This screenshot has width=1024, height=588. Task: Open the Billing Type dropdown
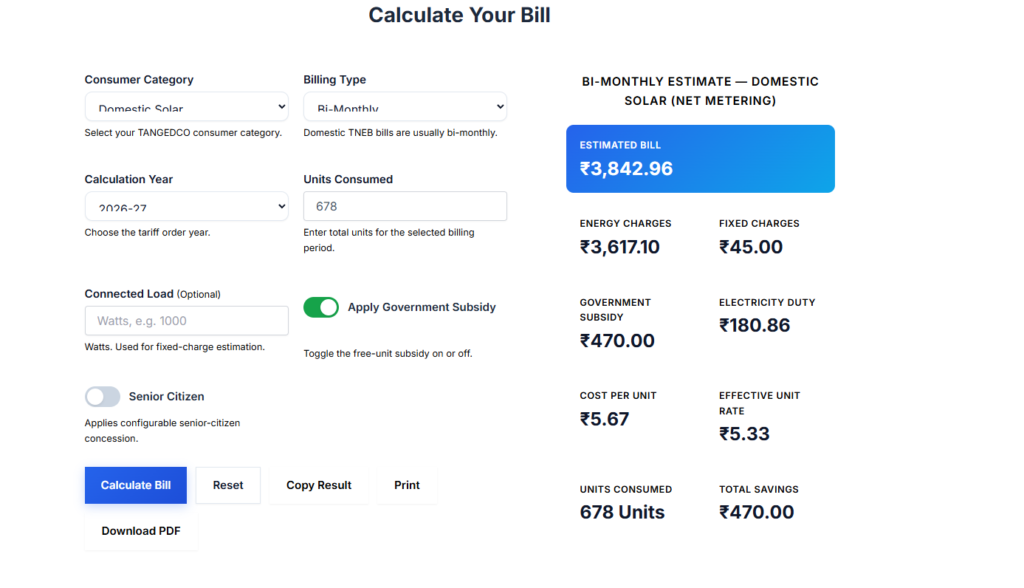tap(405, 106)
